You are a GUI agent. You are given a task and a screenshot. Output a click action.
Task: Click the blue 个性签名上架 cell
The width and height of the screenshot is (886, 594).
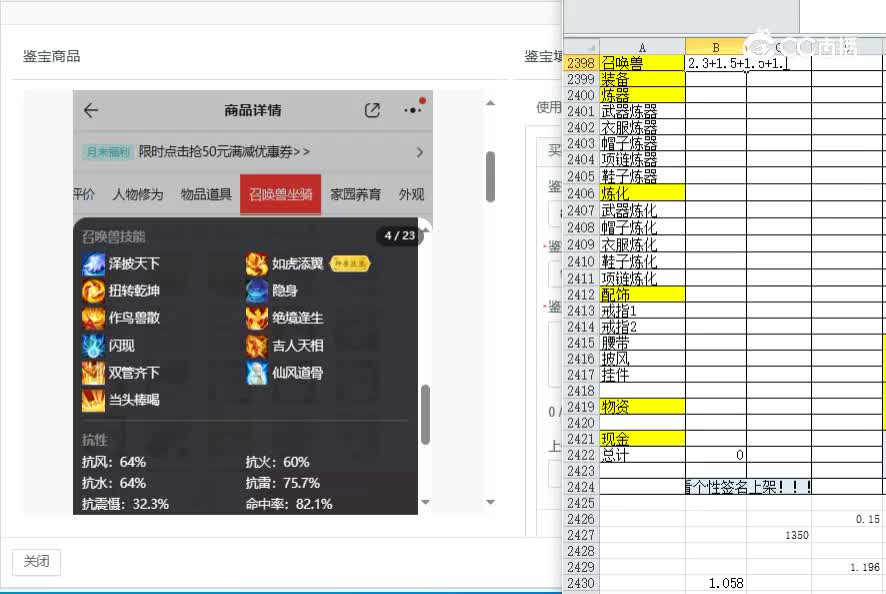[748, 487]
